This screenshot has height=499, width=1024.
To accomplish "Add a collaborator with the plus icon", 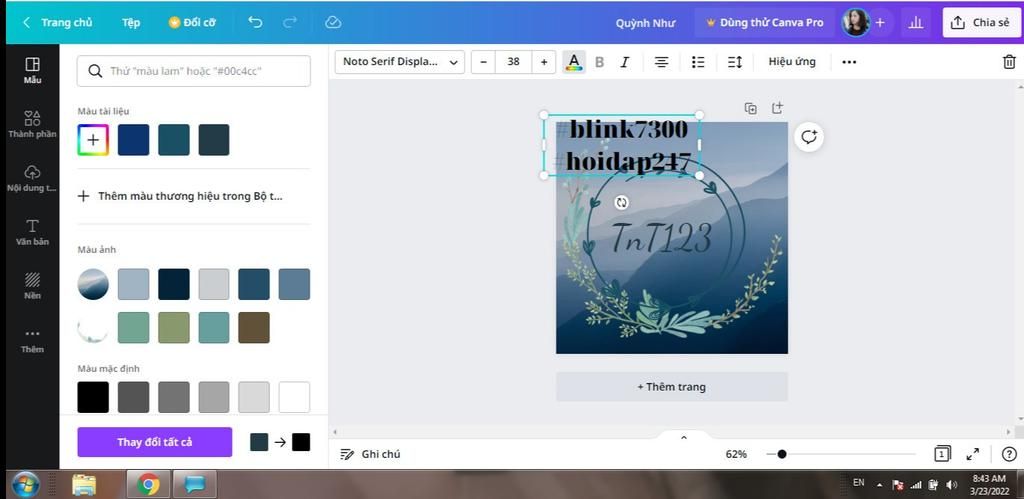I will click(880, 22).
